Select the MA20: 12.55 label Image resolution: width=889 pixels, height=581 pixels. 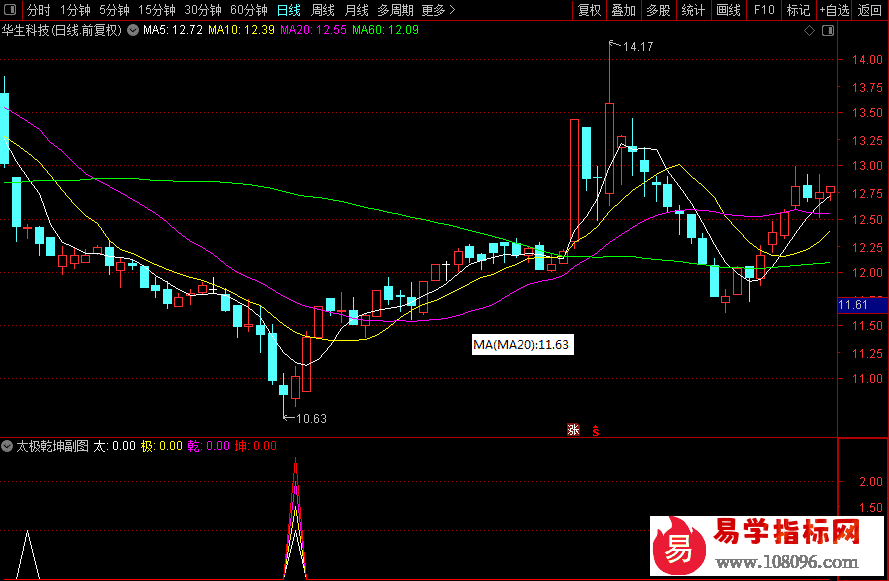[x=314, y=30]
